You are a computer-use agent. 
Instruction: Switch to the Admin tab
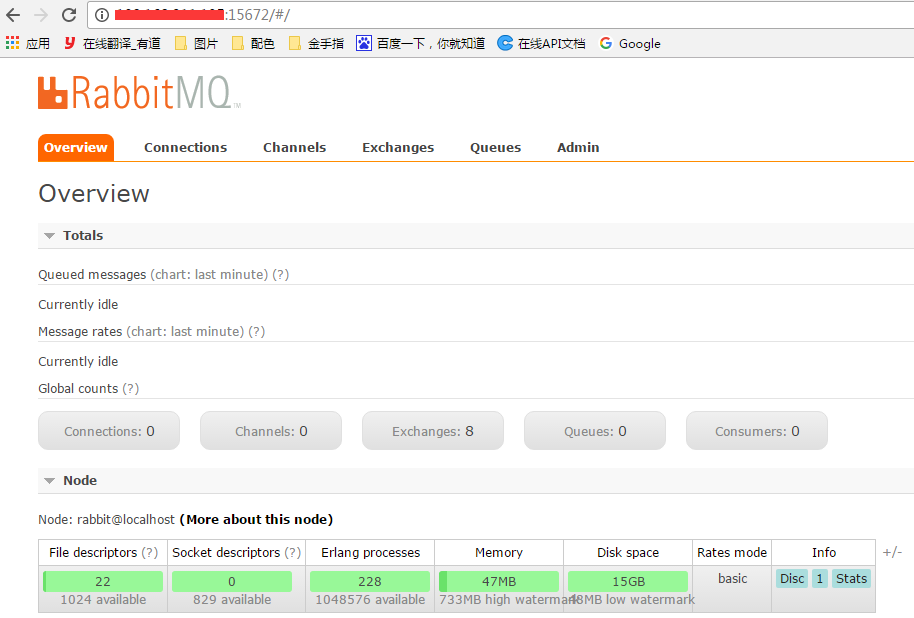pyautogui.click(x=578, y=148)
